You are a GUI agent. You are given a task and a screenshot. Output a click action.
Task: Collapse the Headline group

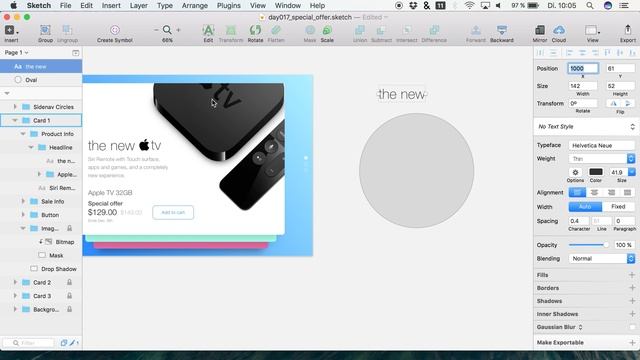(31, 147)
